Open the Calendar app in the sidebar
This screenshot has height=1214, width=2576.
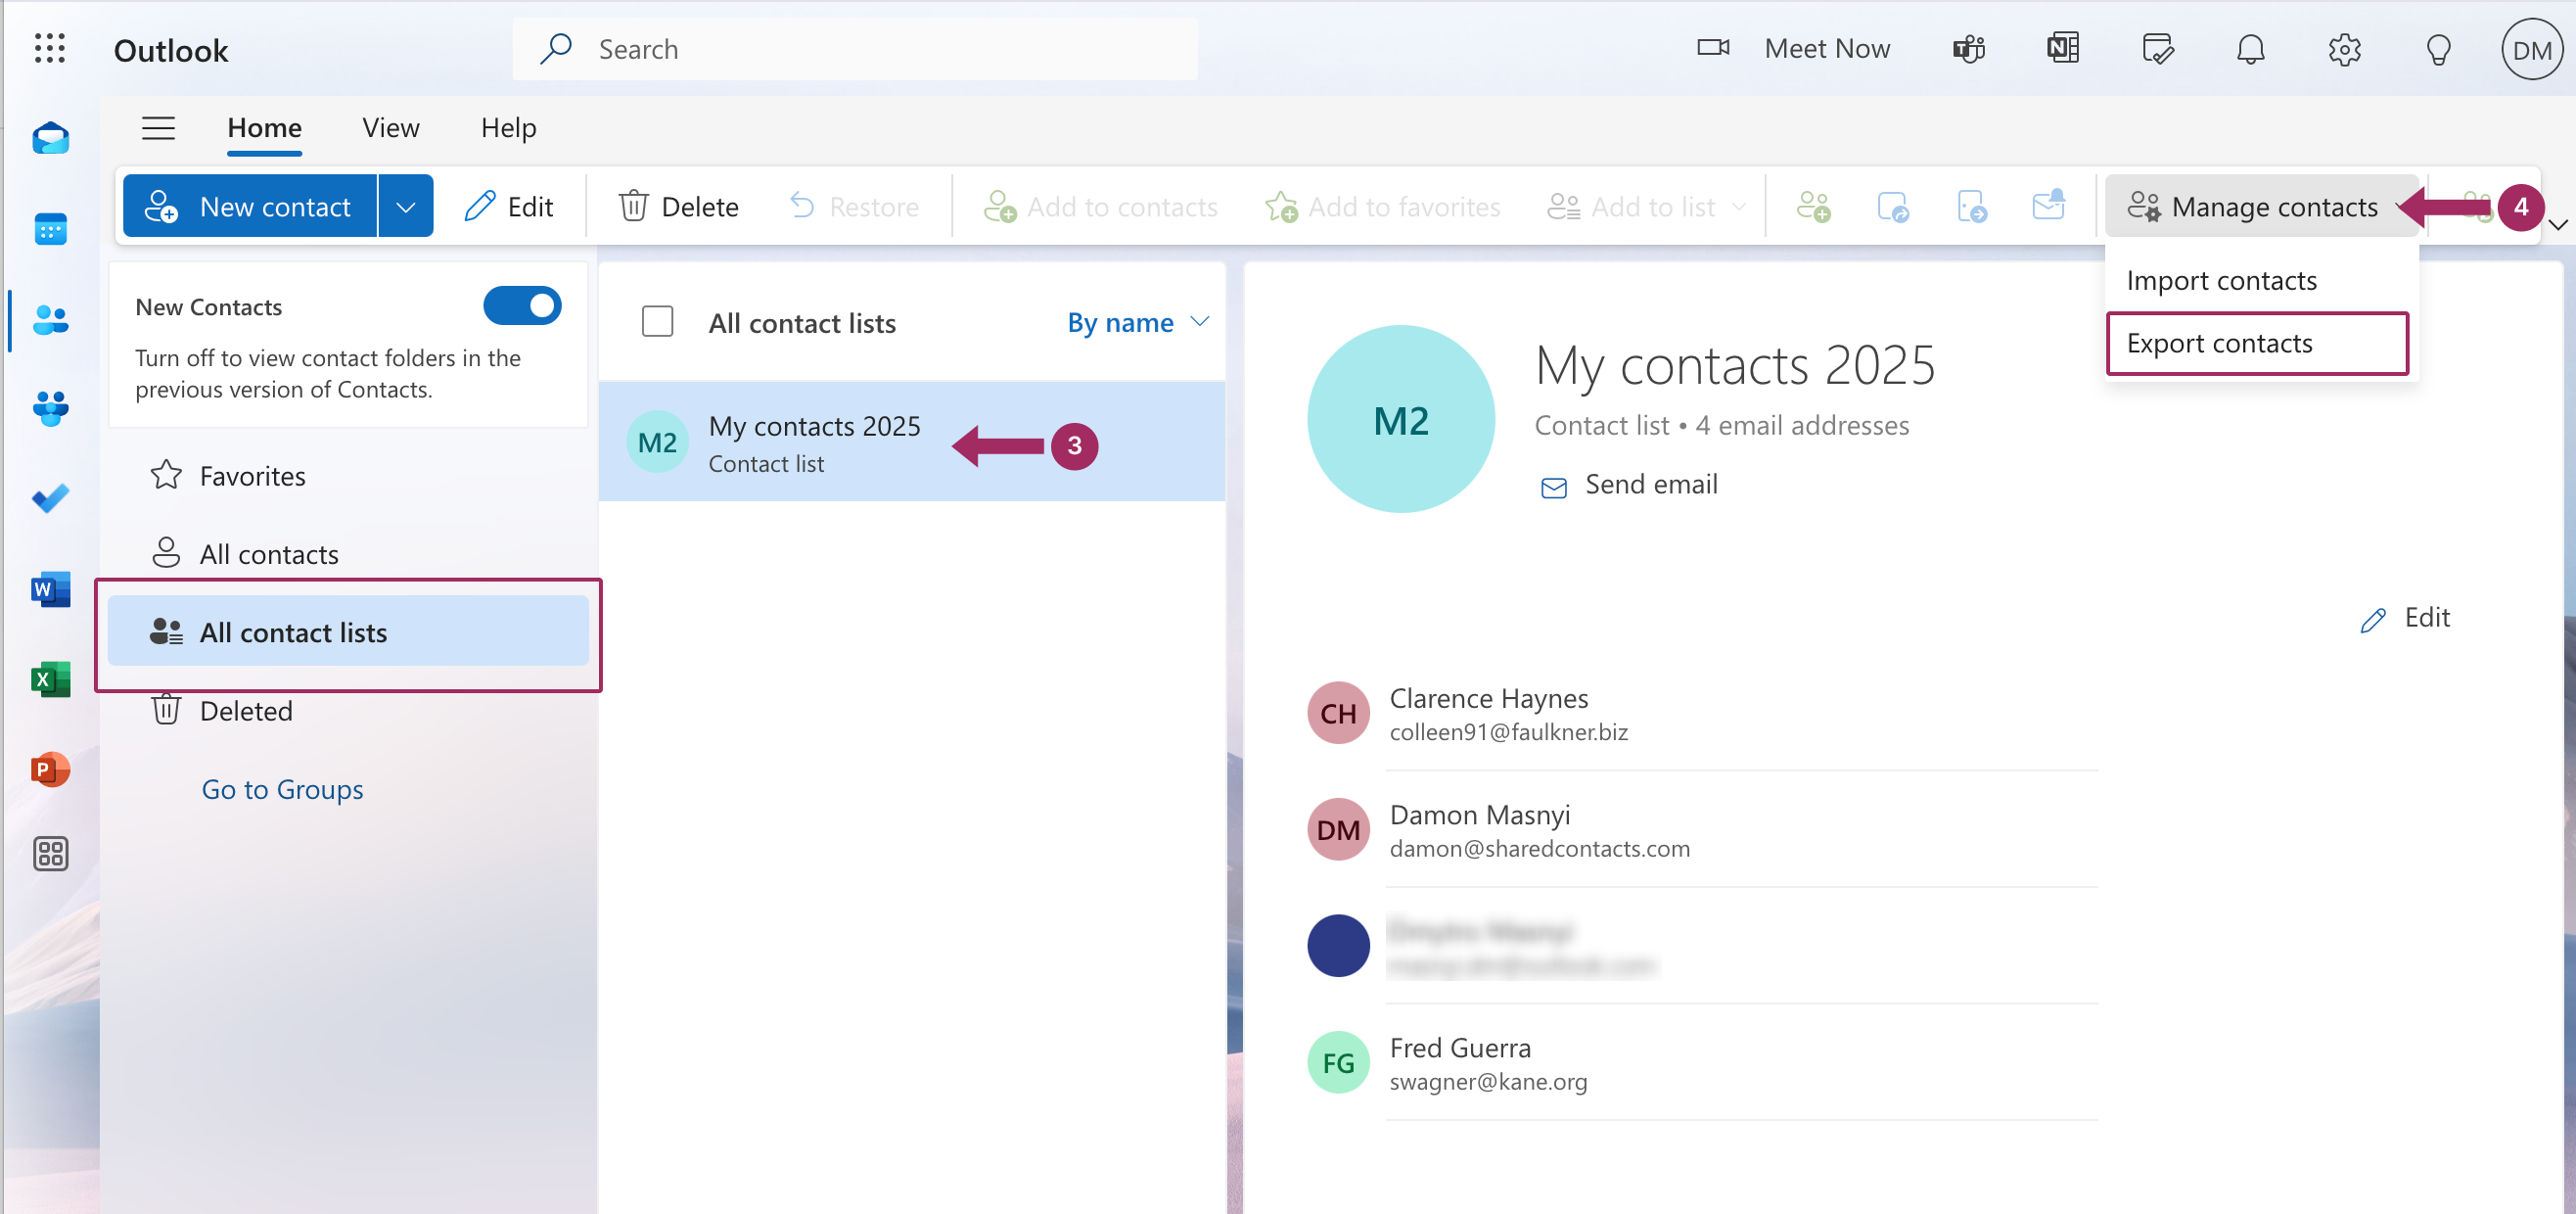pos(50,229)
